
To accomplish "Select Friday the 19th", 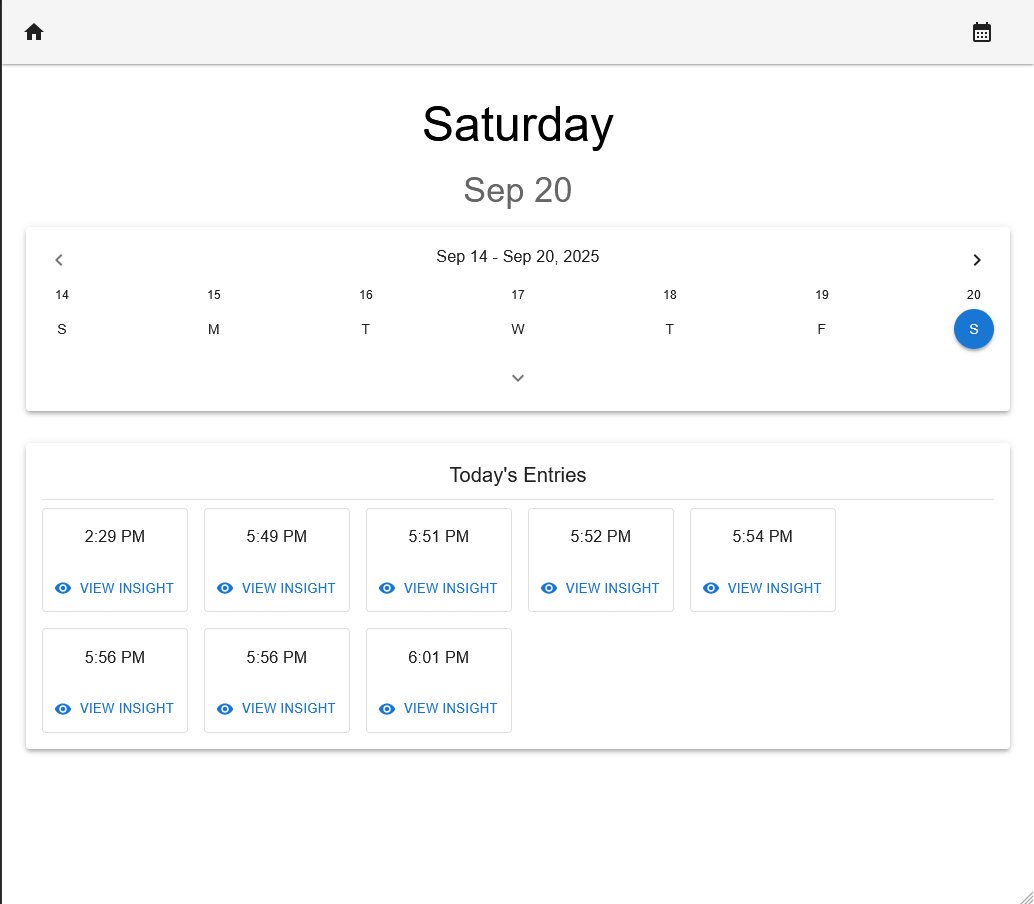I will point(822,329).
